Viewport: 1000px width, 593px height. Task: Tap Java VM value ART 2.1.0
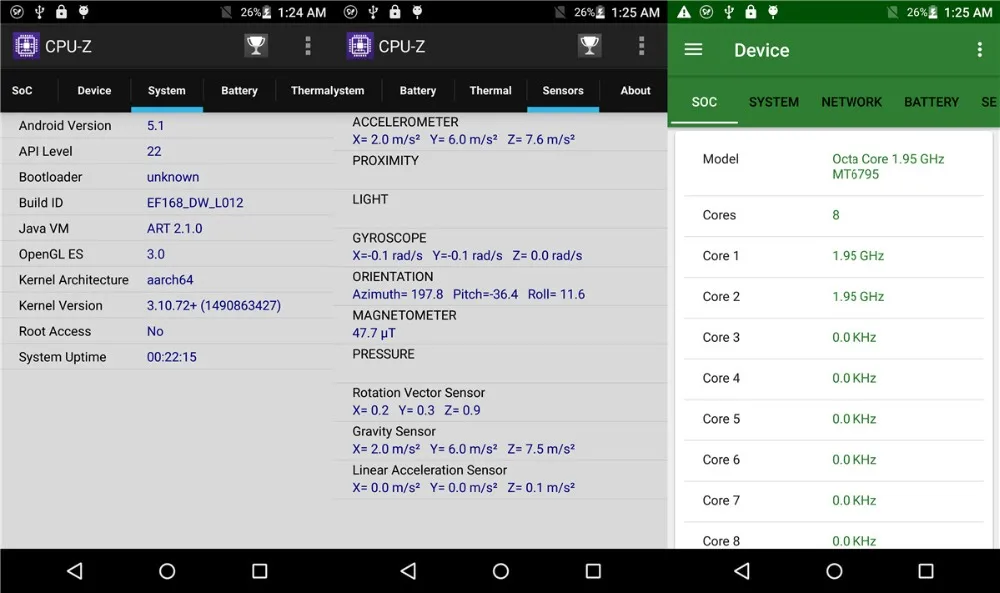pos(175,228)
